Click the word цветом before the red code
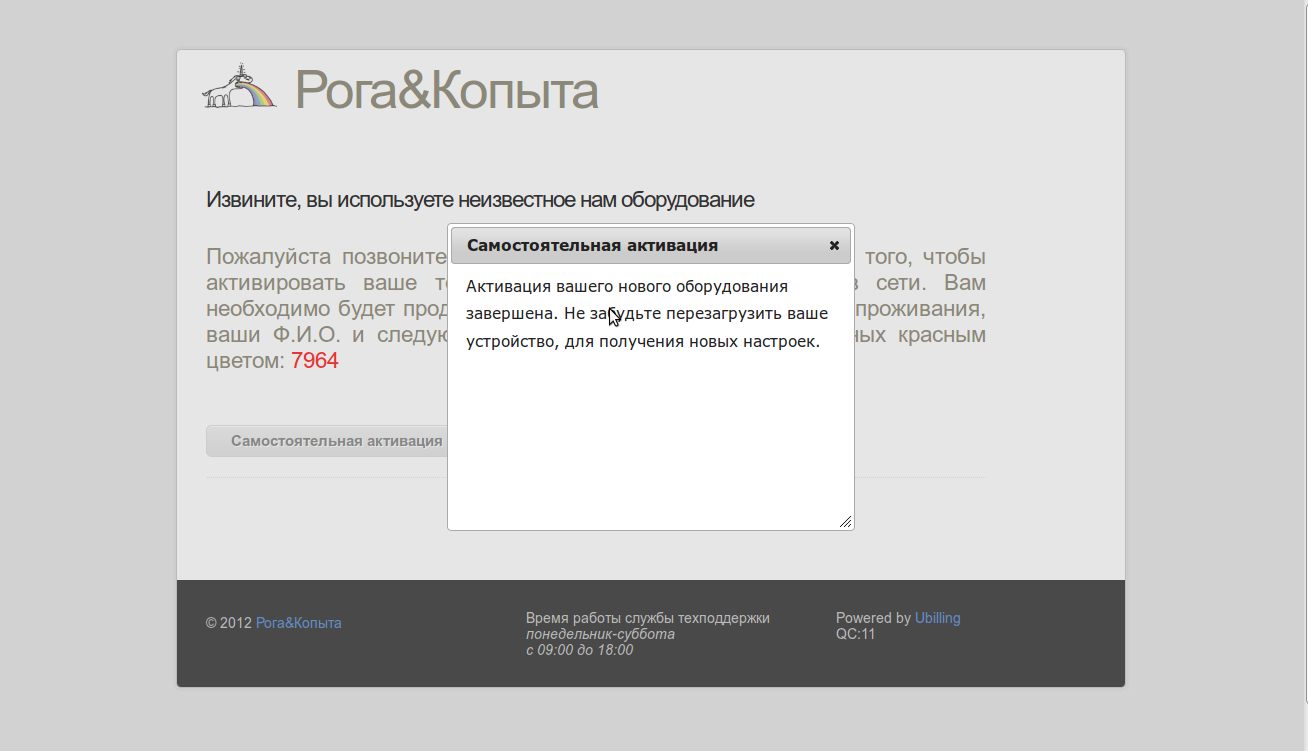1308x751 pixels. (245, 361)
